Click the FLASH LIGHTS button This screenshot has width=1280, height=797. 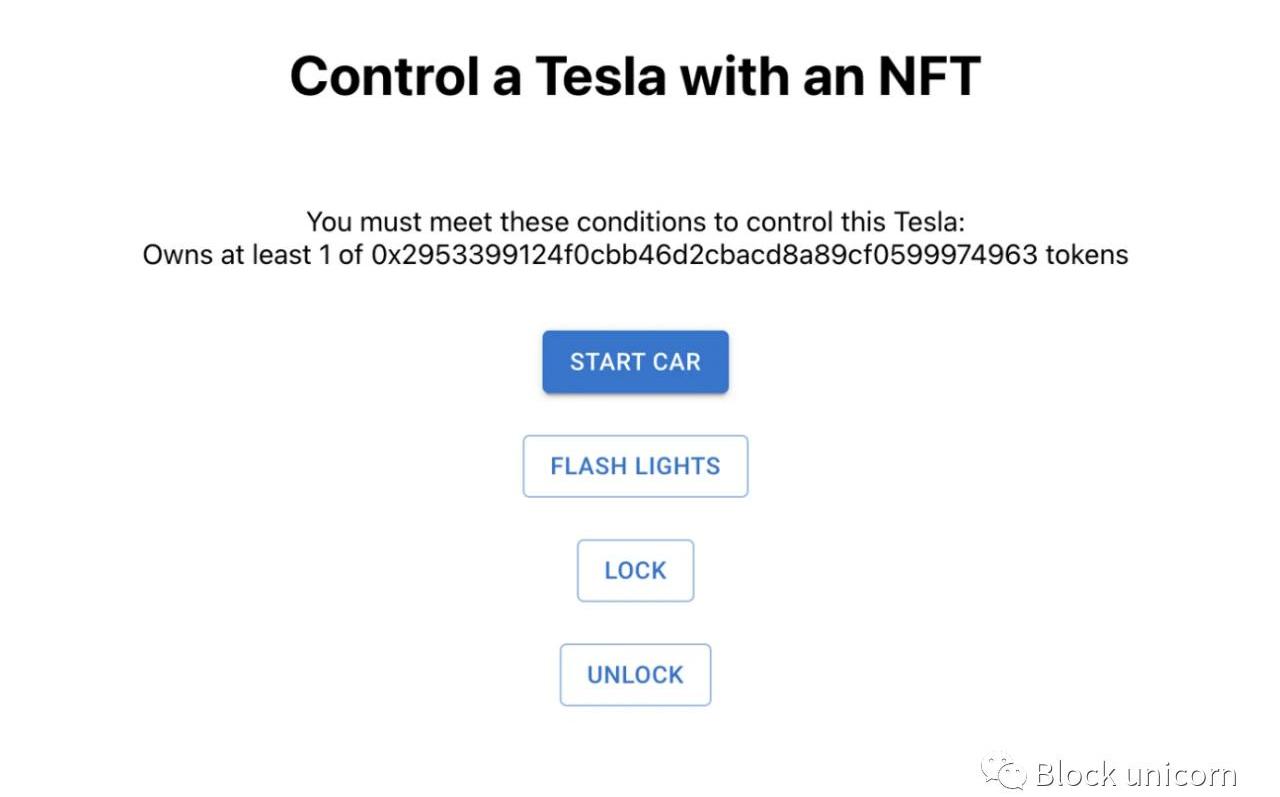pyautogui.click(x=635, y=466)
